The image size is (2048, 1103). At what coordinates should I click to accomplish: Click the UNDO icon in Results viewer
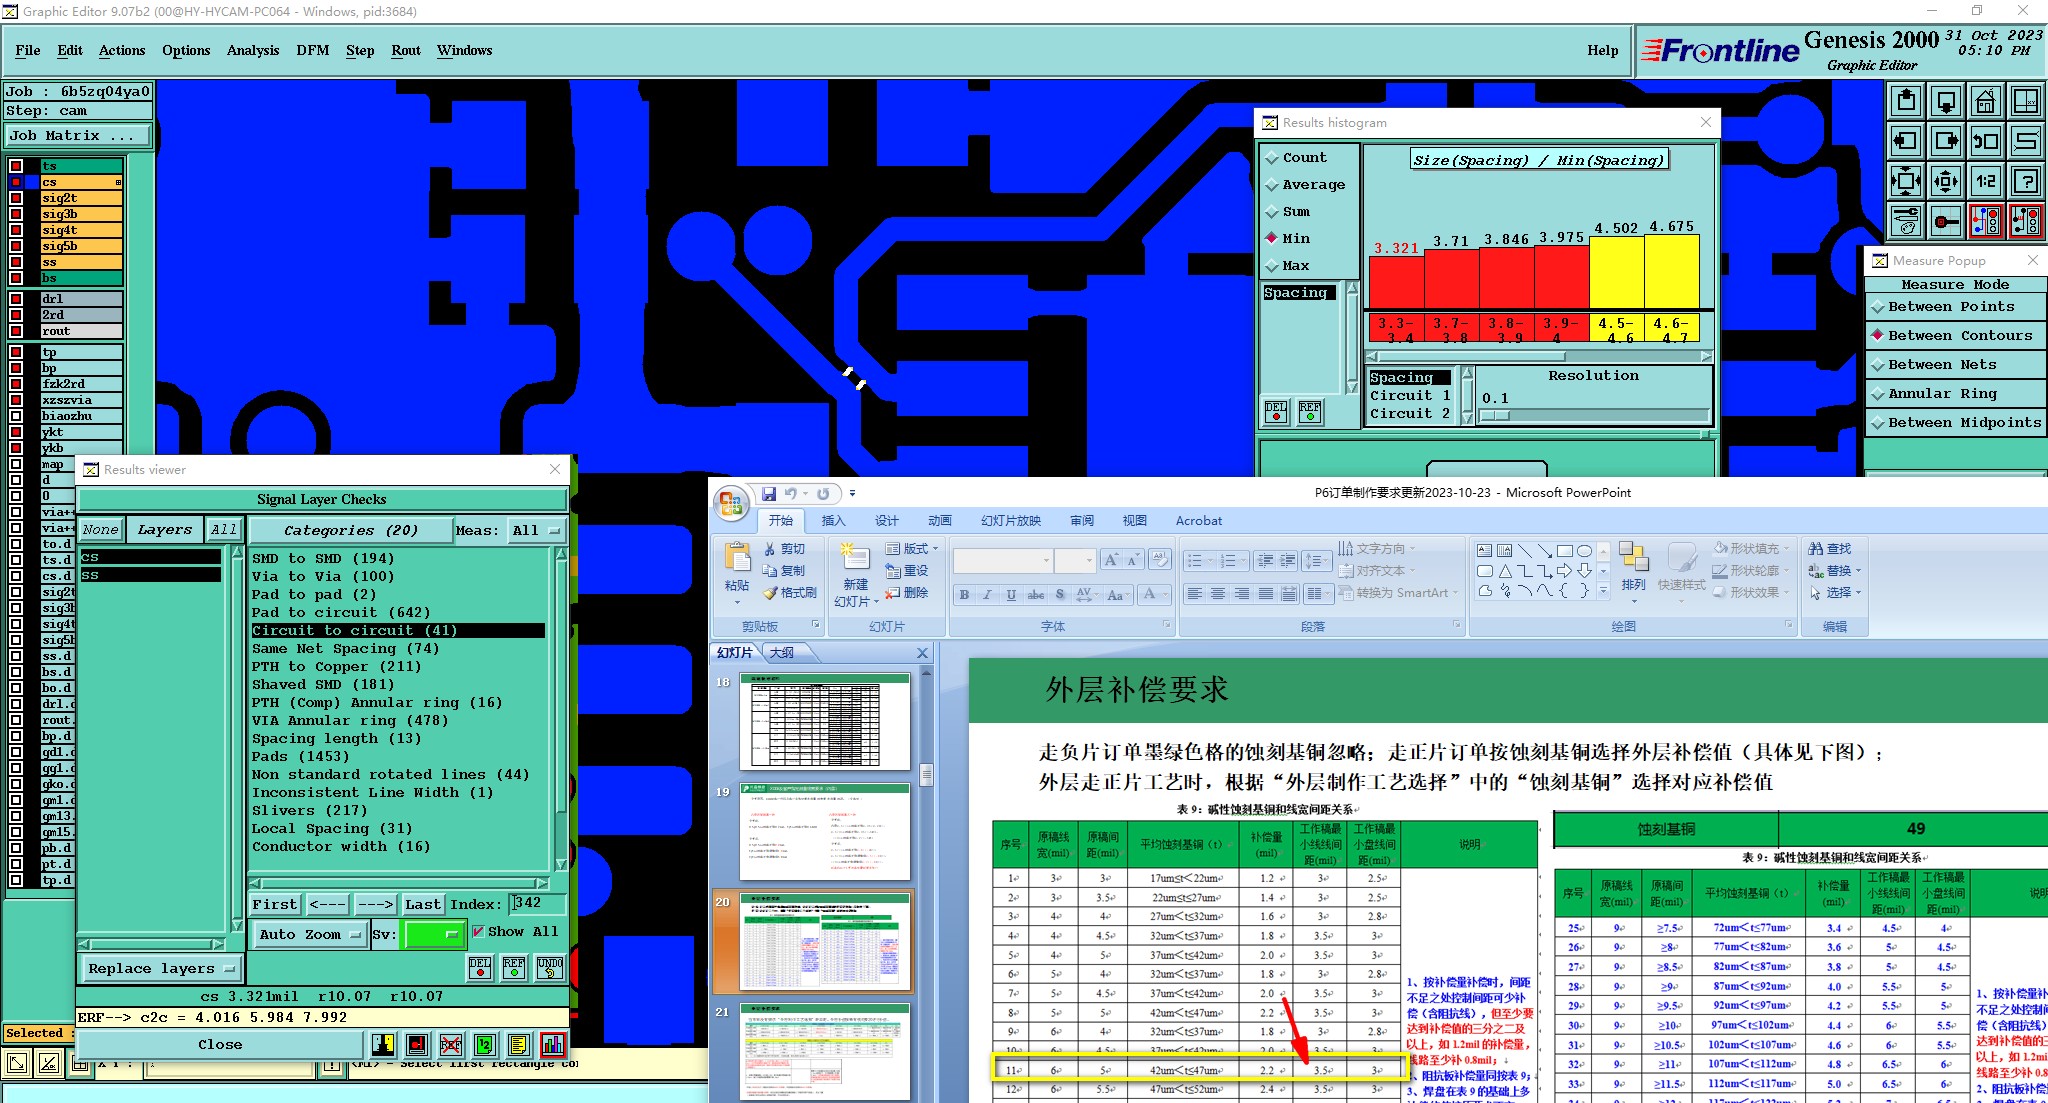click(x=550, y=967)
